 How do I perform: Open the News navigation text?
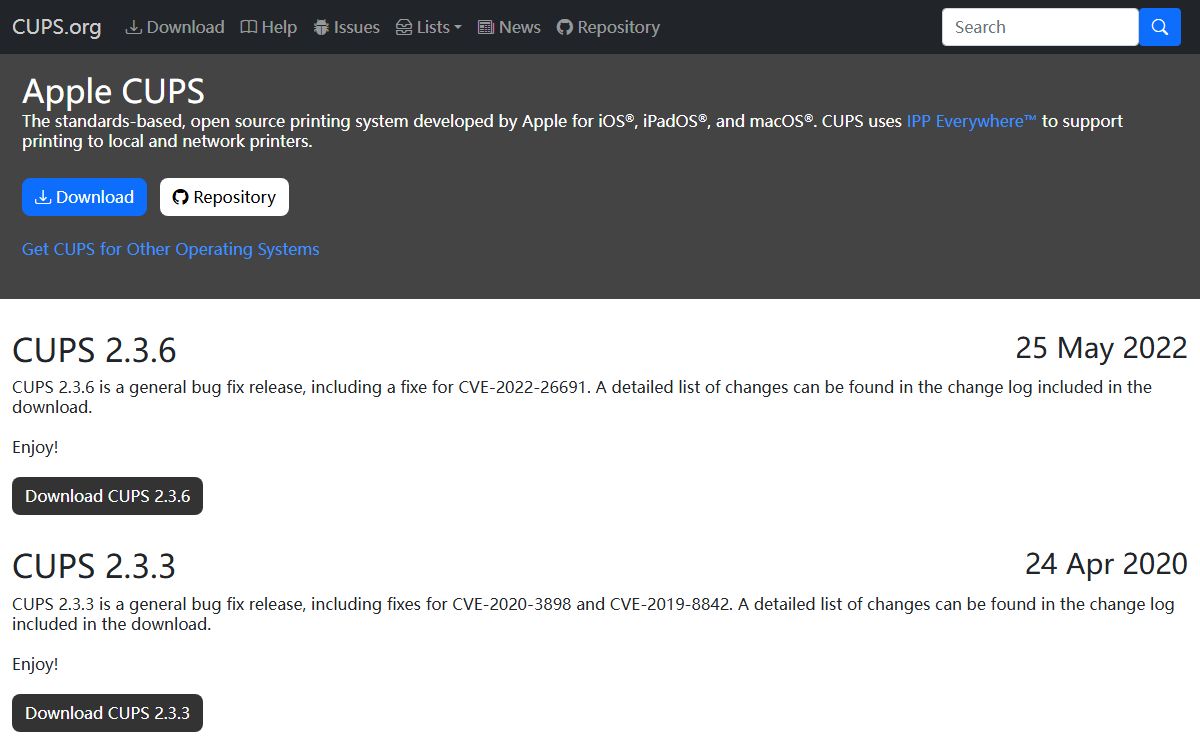(x=520, y=27)
